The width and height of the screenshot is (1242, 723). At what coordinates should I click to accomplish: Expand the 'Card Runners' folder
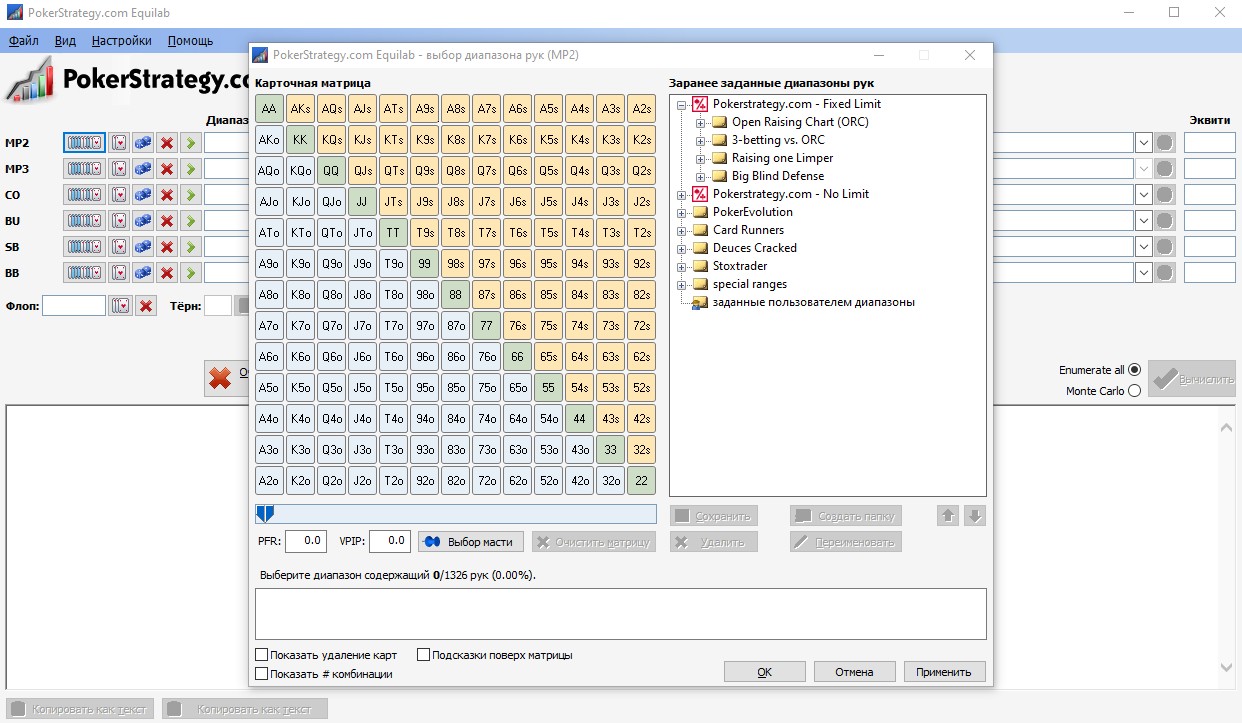(x=682, y=230)
